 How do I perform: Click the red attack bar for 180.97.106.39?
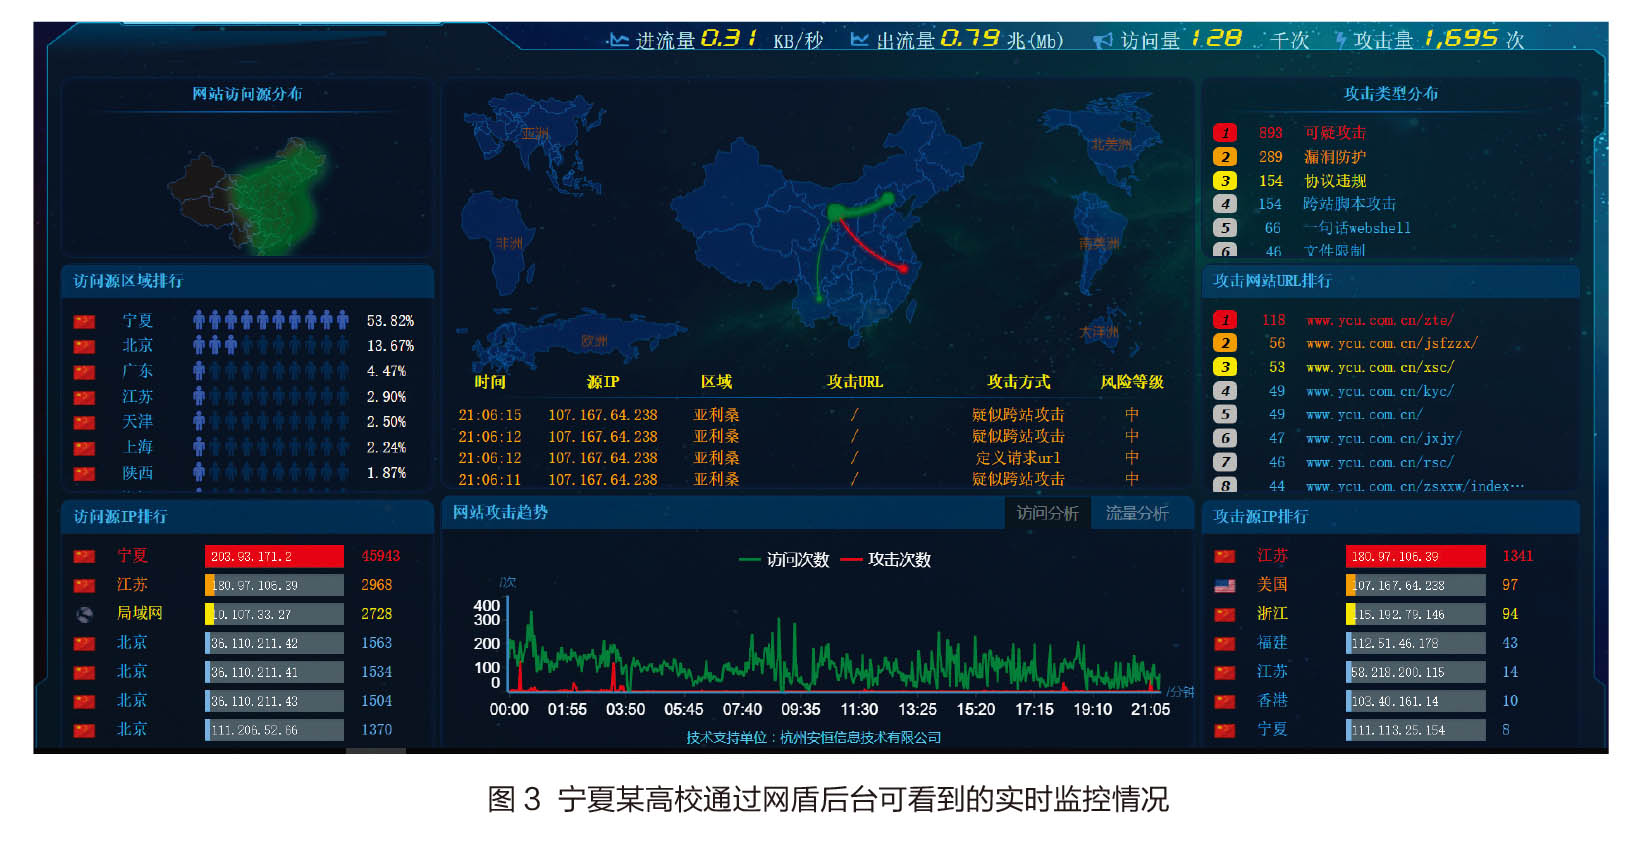pyautogui.click(x=1415, y=557)
